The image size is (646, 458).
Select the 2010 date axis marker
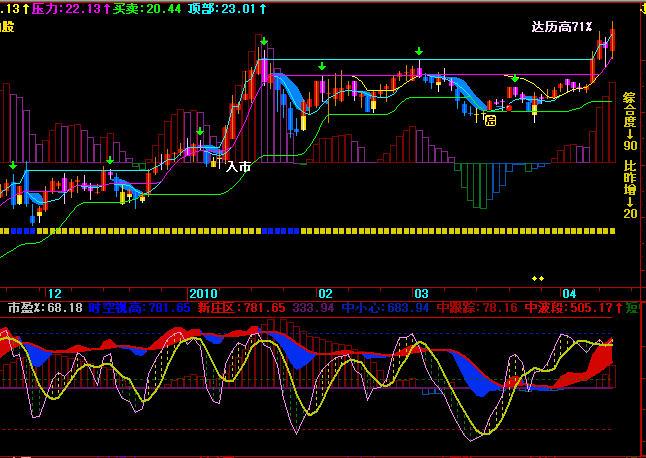203,293
